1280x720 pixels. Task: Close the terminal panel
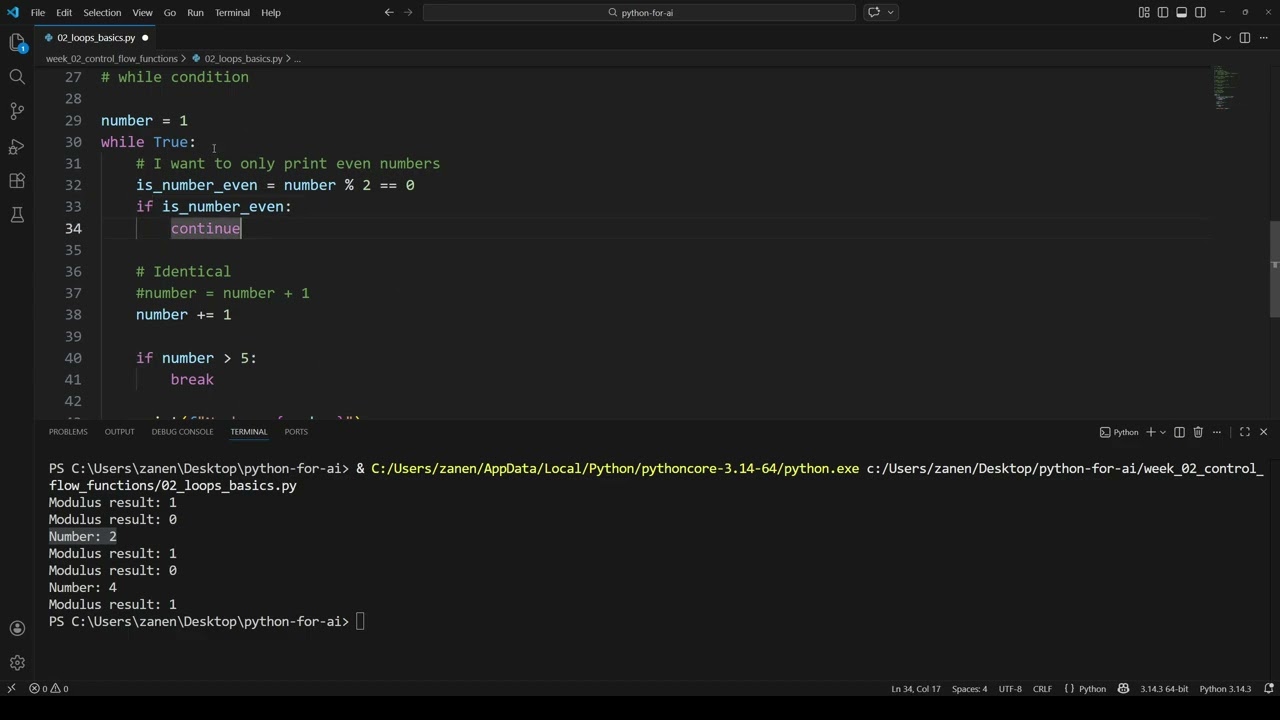(x=1264, y=432)
